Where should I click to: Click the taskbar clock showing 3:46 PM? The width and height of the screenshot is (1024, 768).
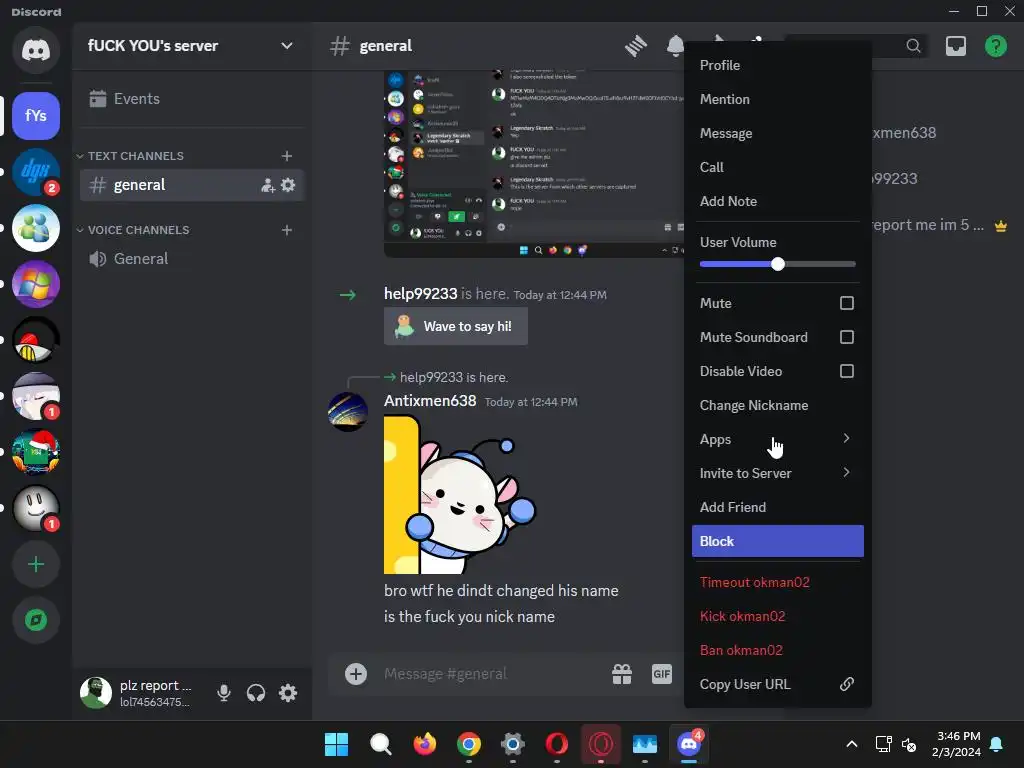957,744
